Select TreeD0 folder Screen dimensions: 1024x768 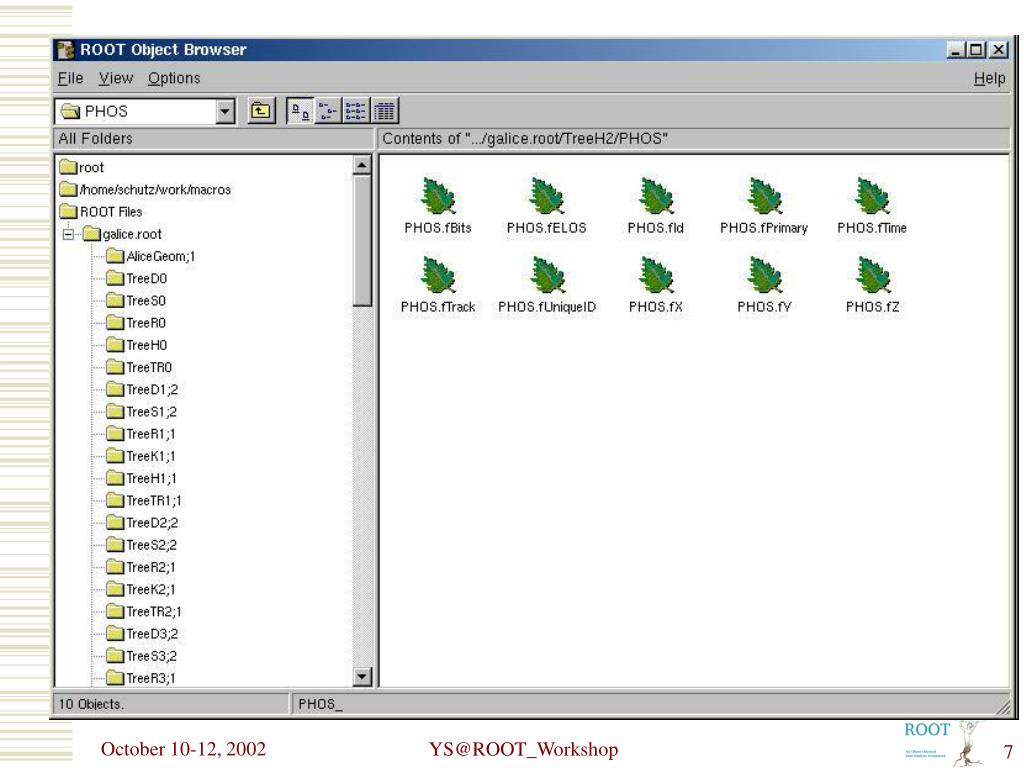tap(136, 278)
